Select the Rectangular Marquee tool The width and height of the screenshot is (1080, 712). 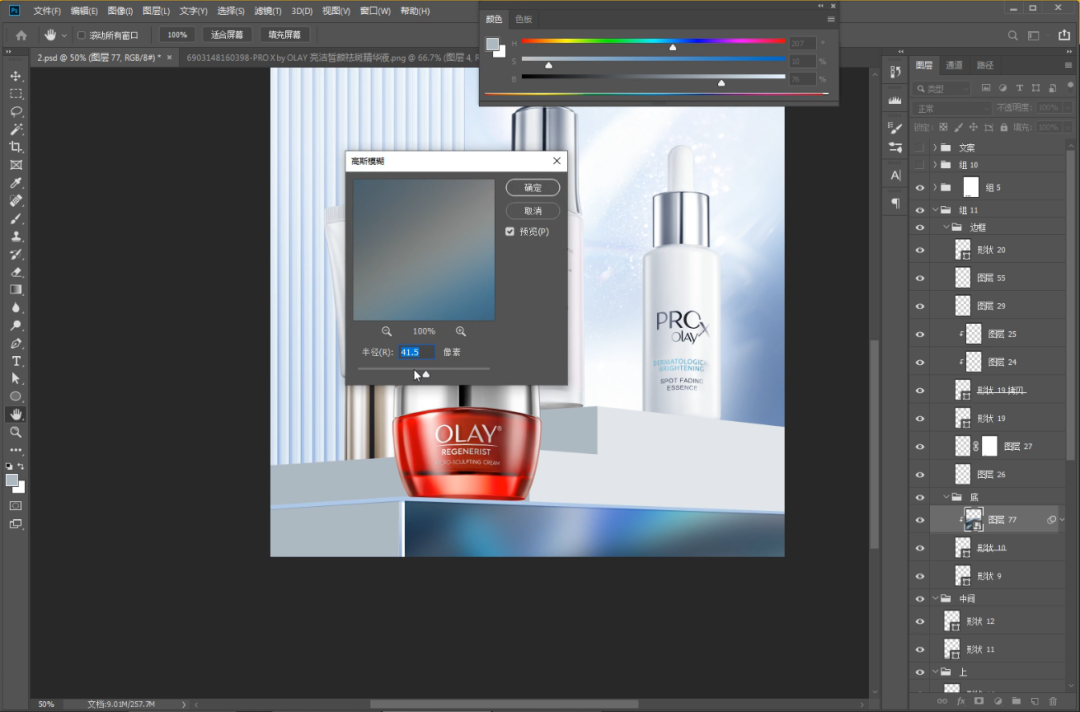pyautogui.click(x=16, y=94)
